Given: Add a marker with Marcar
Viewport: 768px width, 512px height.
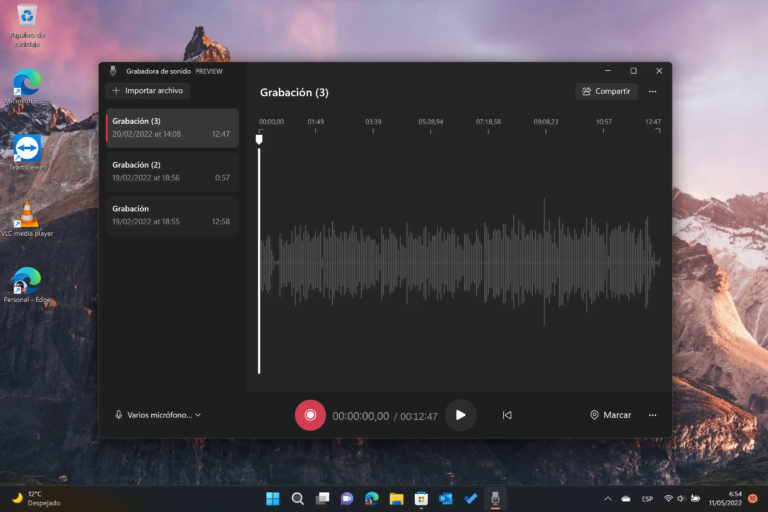Looking at the screenshot, I should click(610, 415).
